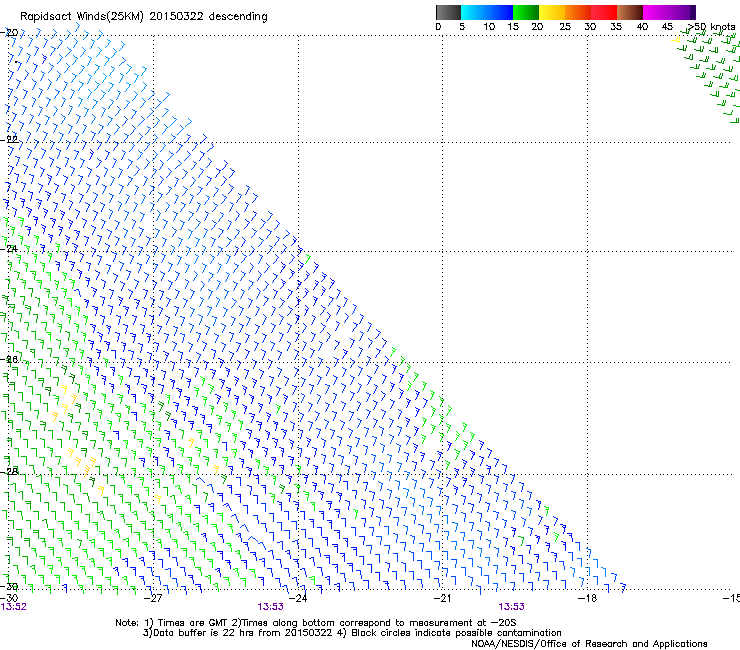Select the yellow 20-25 knots color bar segment
This screenshot has height=650, width=740.
tap(552, 12)
